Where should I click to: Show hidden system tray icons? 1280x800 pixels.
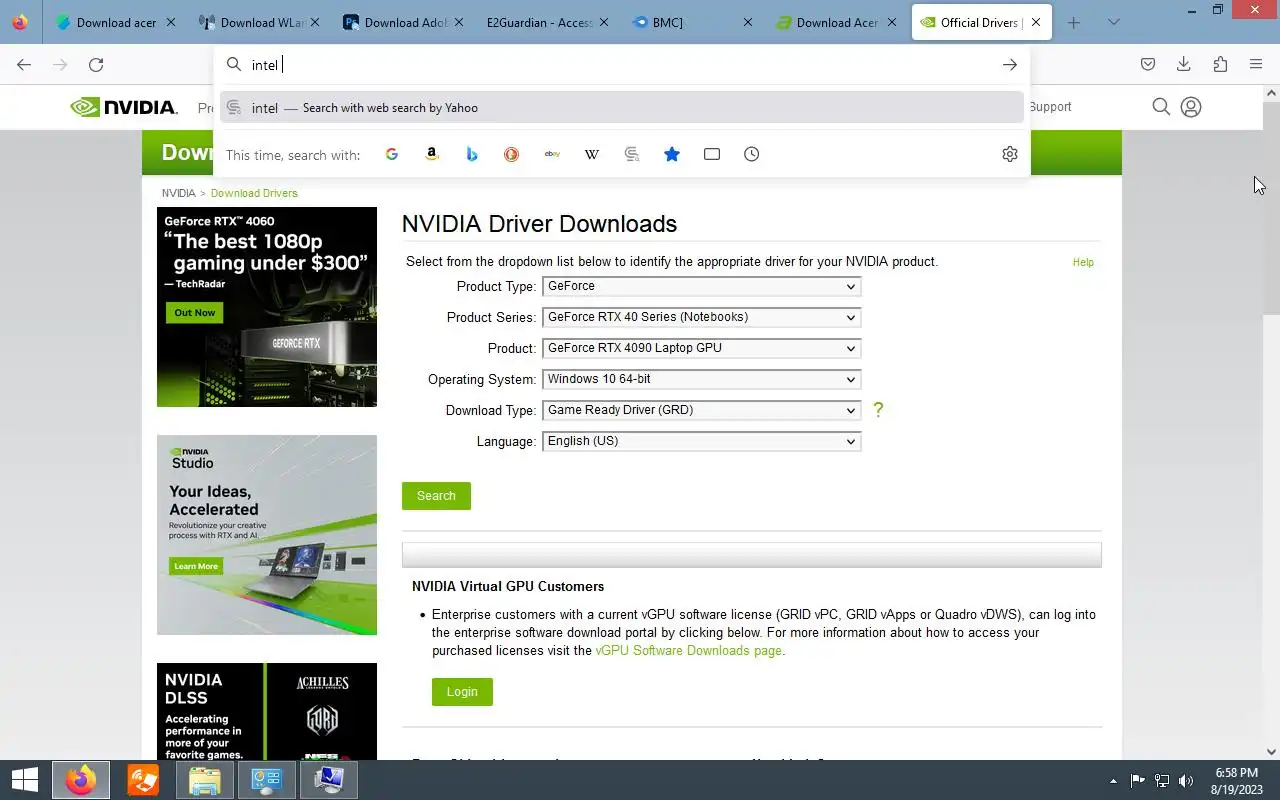(x=1113, y=781)
